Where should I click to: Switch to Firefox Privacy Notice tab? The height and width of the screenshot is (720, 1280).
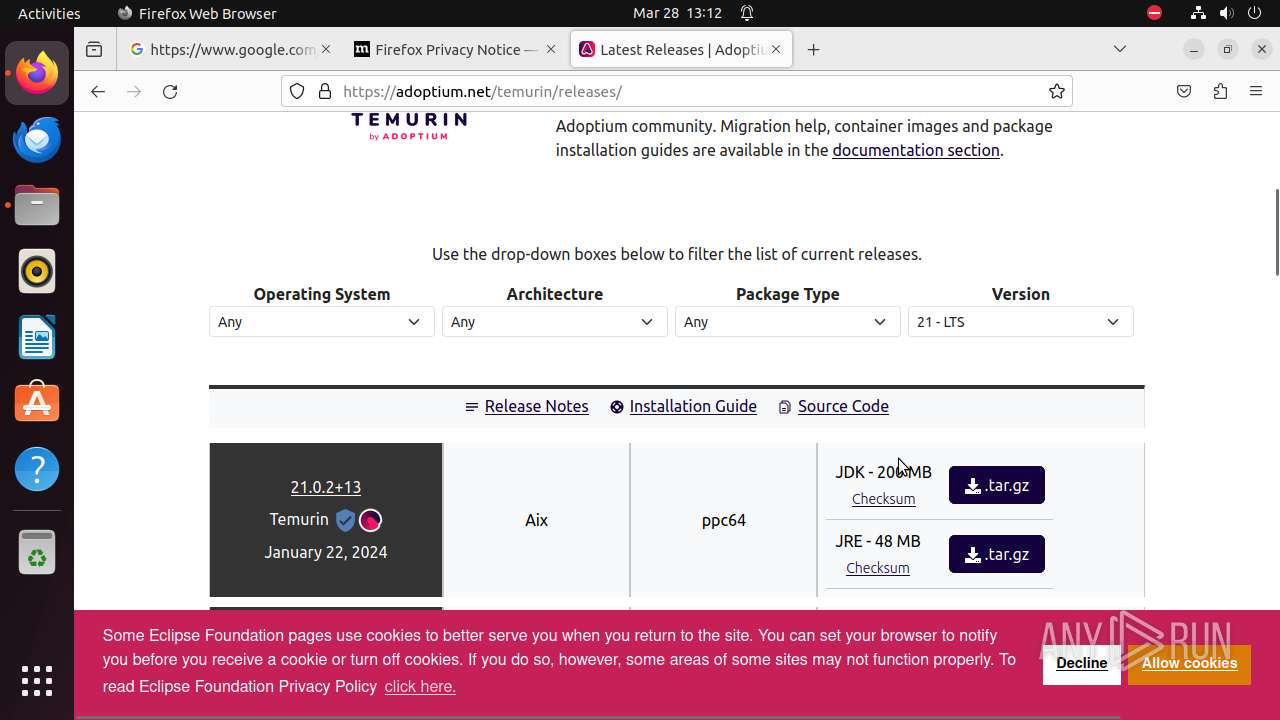coord(456,49)
